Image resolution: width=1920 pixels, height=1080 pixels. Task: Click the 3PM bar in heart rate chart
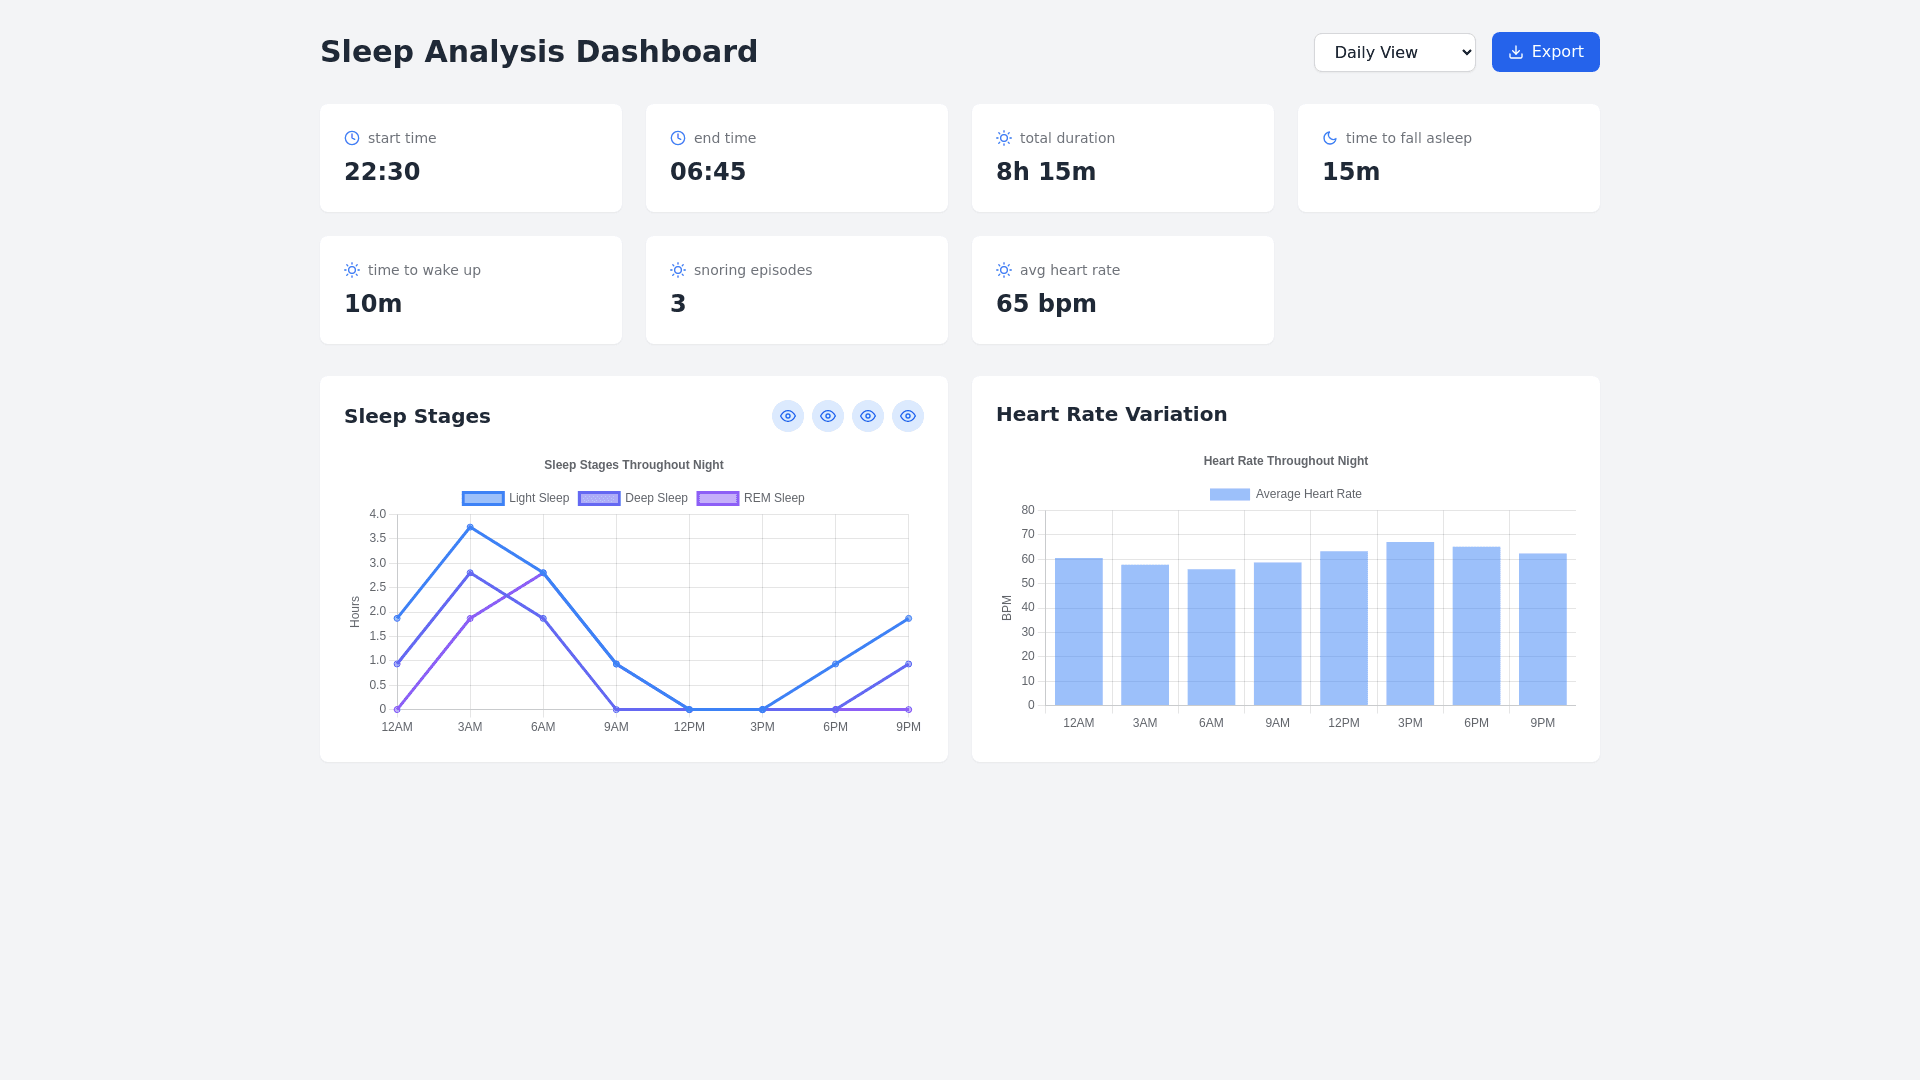1410,623
